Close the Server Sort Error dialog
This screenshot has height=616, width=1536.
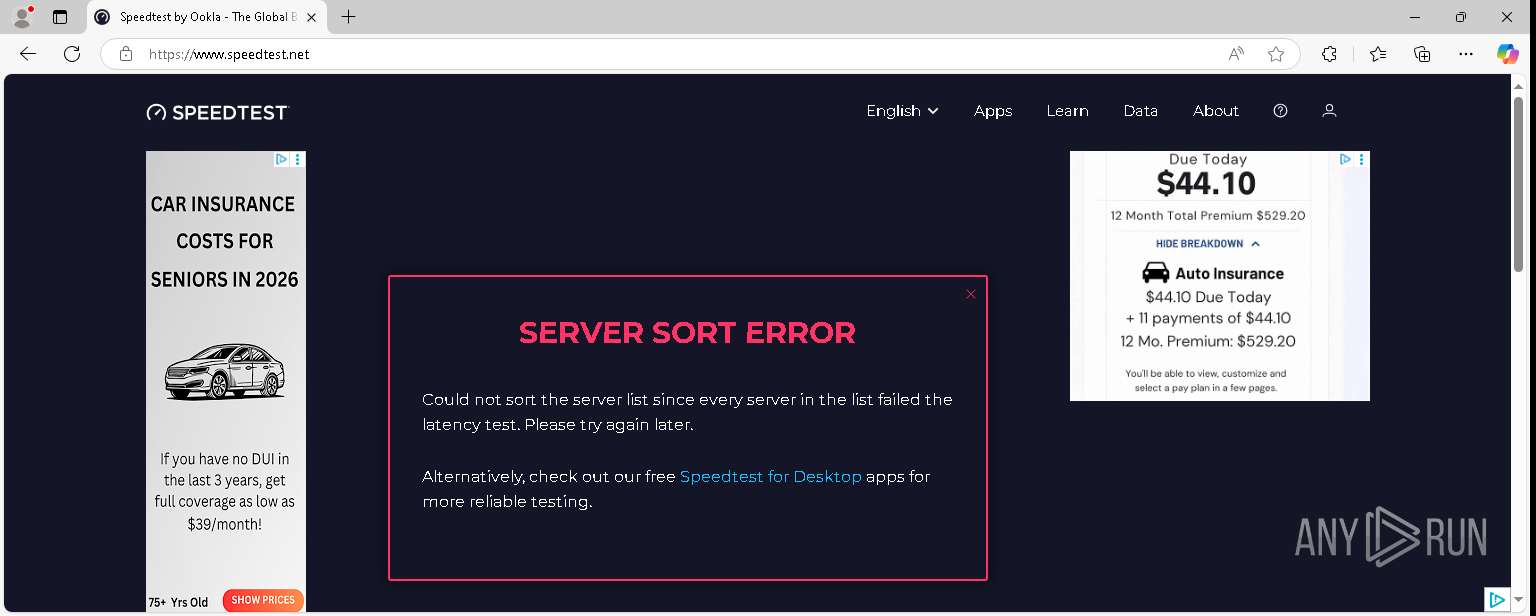tap(970, 294)
